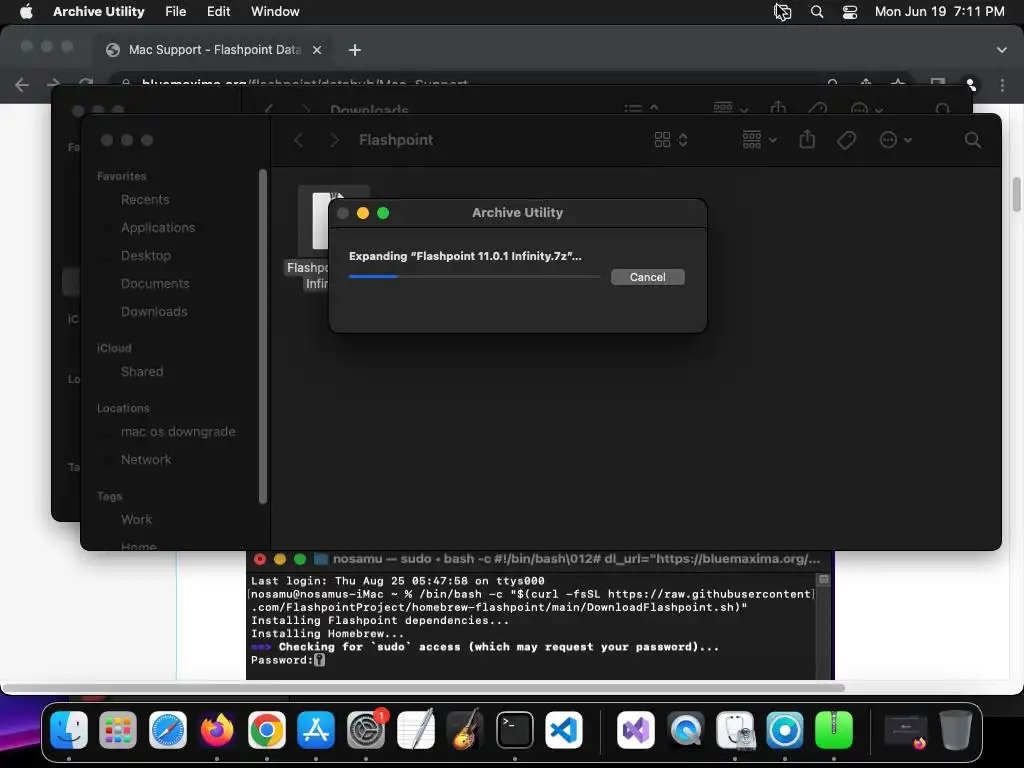Open QuickTime Player from the Dock
This screenshot has width=1024, height=768.
coord(686,729)
